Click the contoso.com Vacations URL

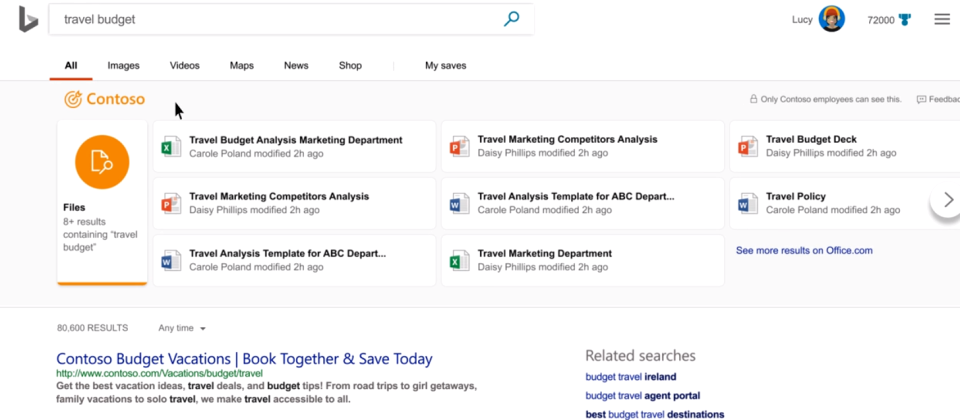point(159,373)
